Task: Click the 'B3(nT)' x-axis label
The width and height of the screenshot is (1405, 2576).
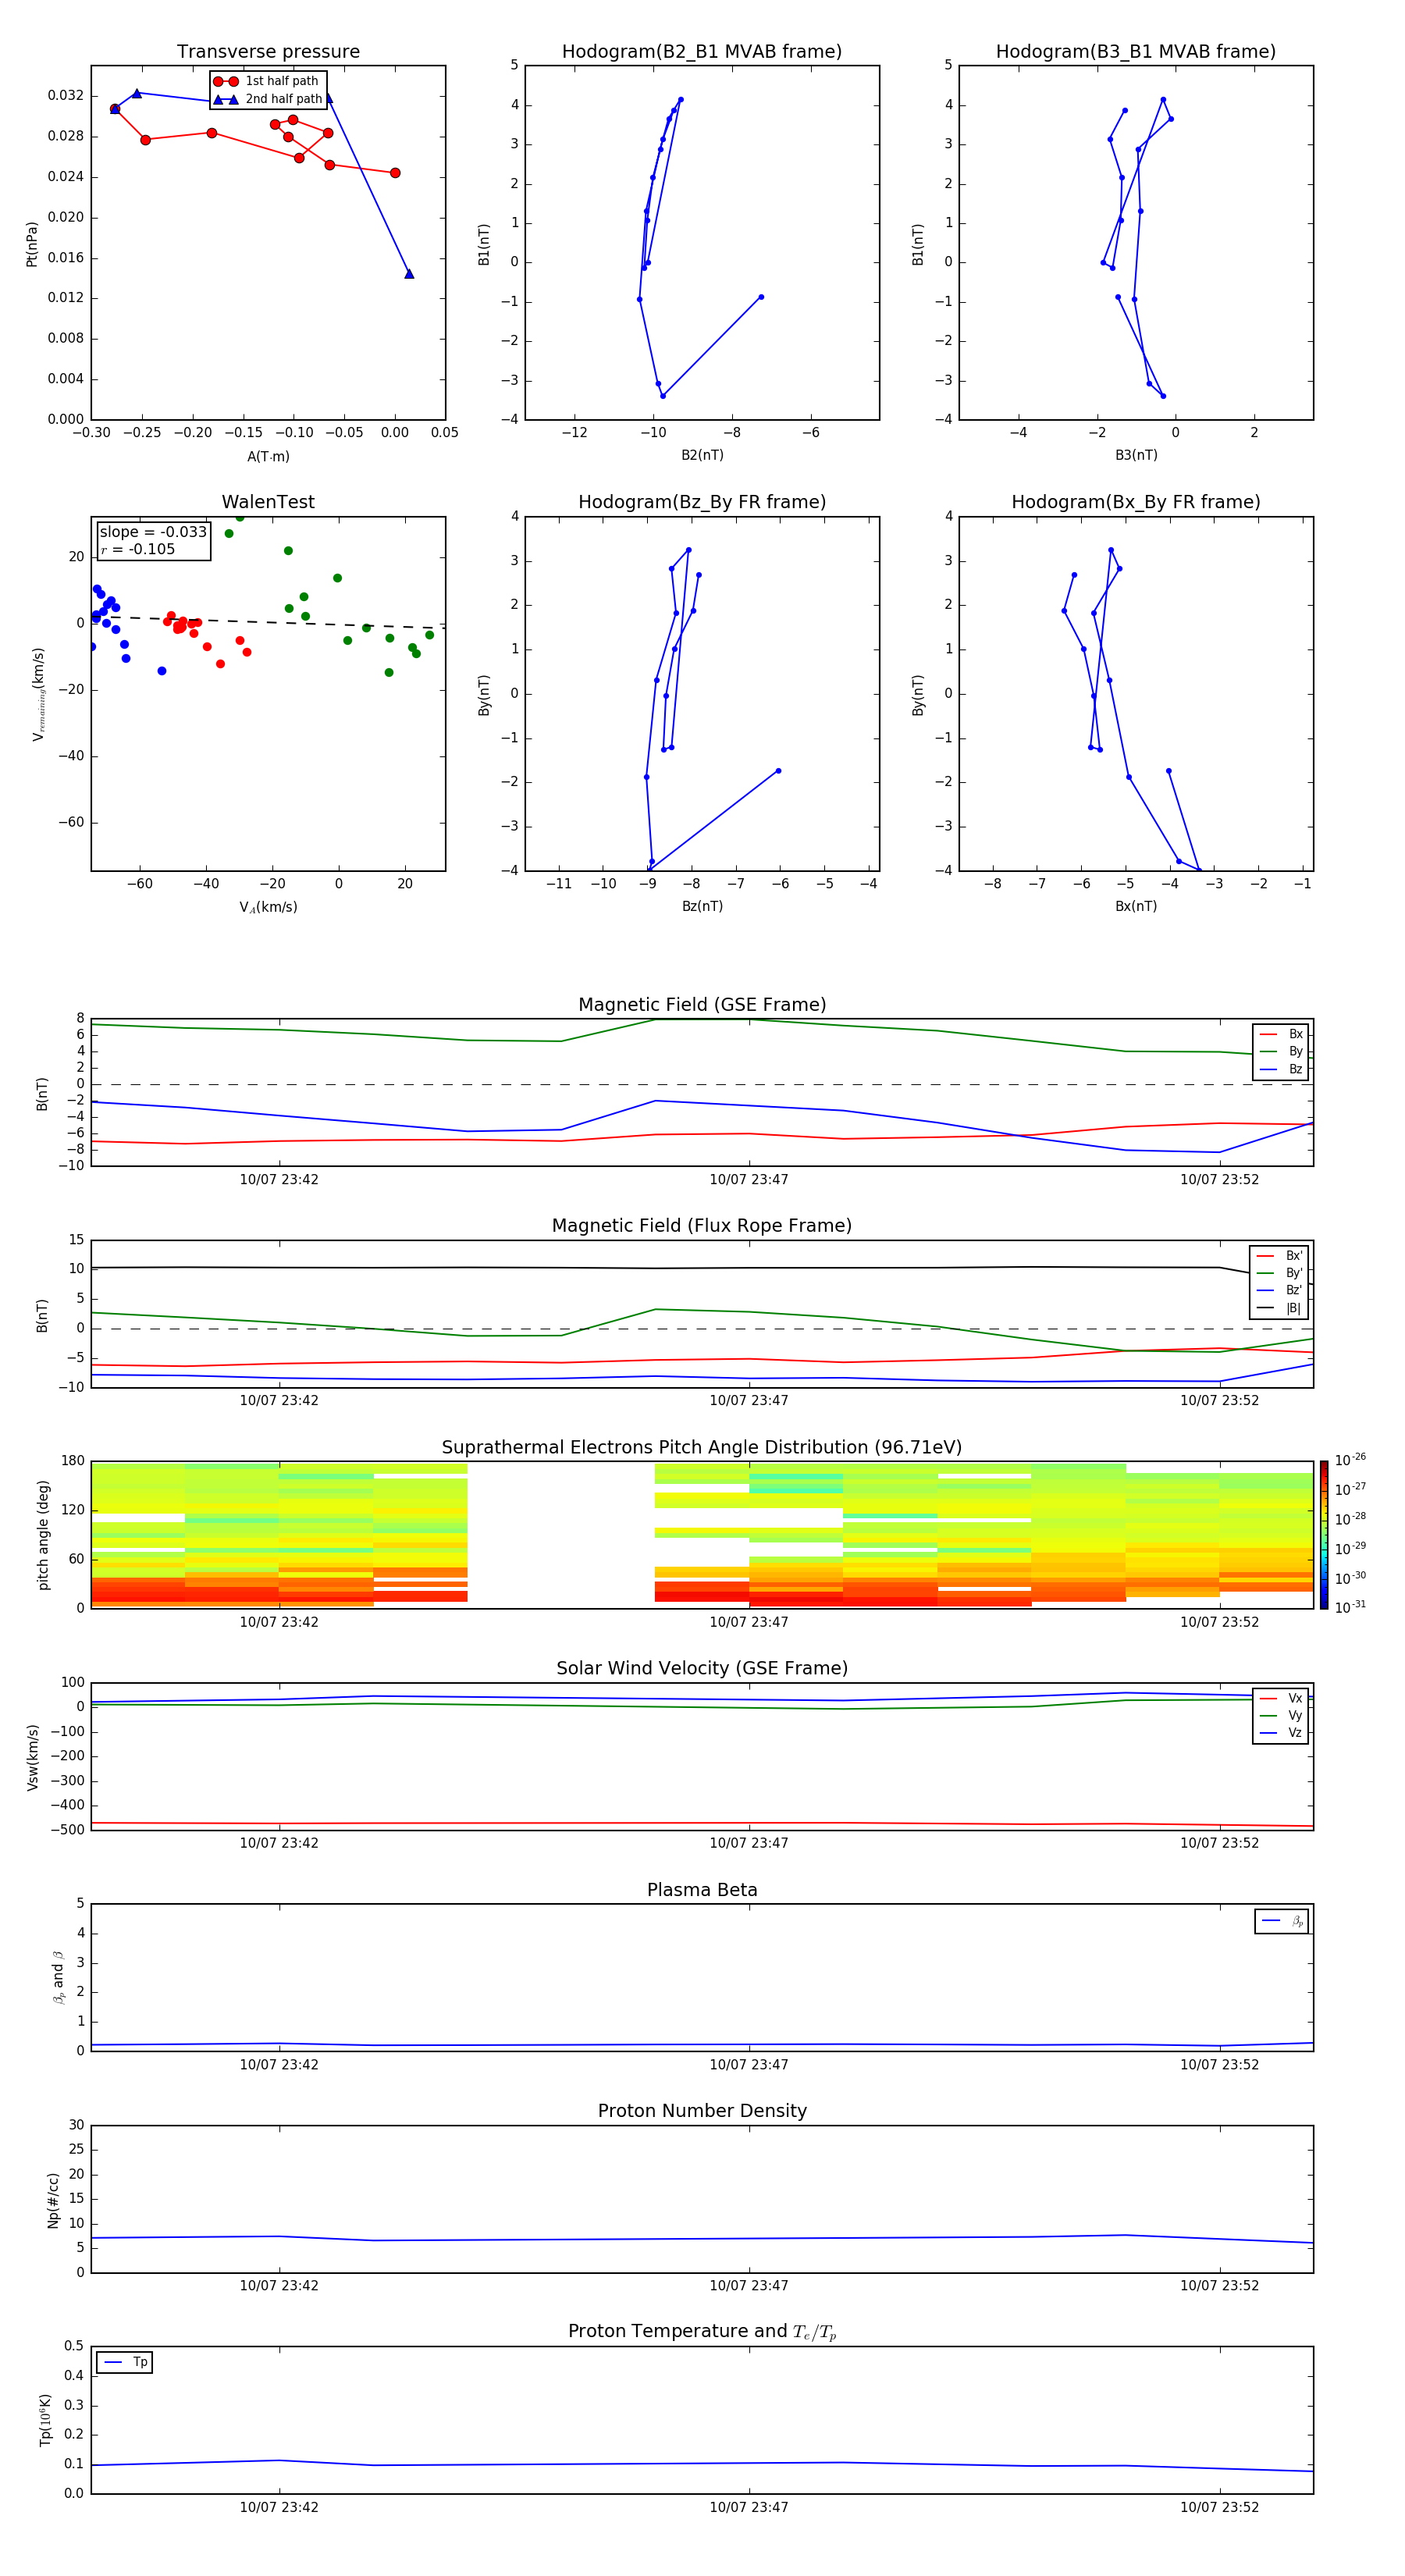Action: (1136, 455)
